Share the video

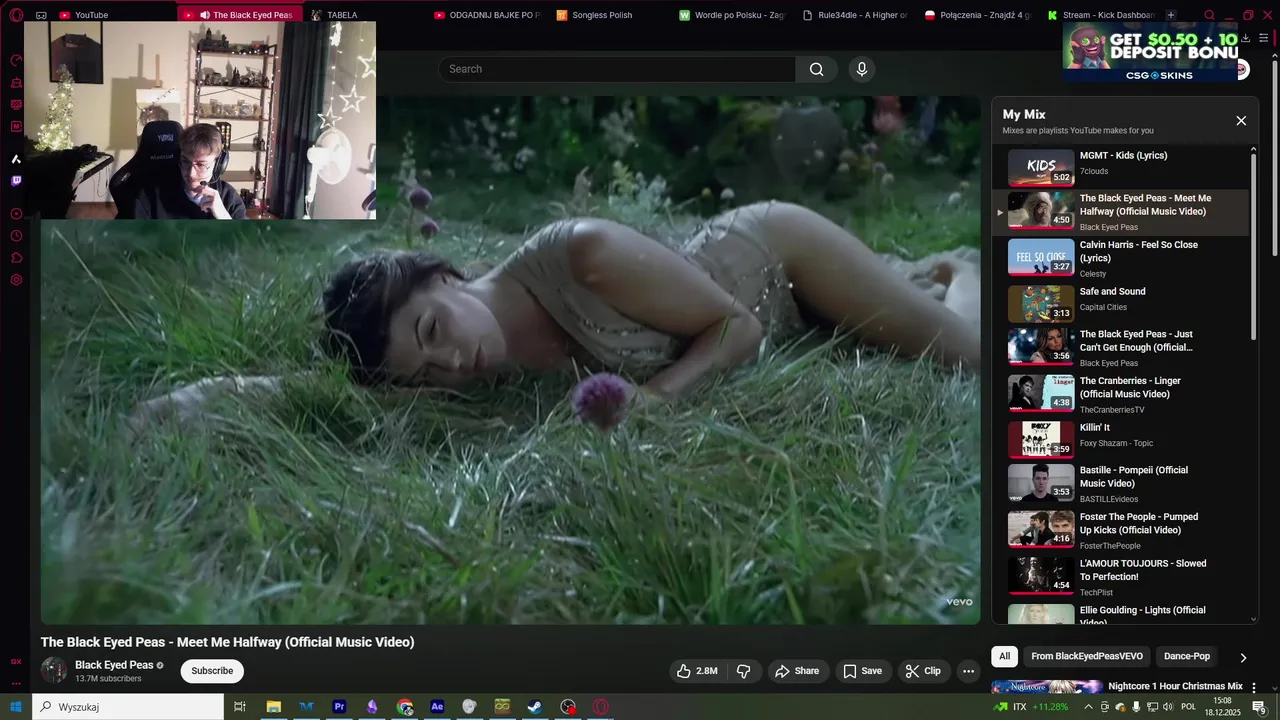point(797,671)
